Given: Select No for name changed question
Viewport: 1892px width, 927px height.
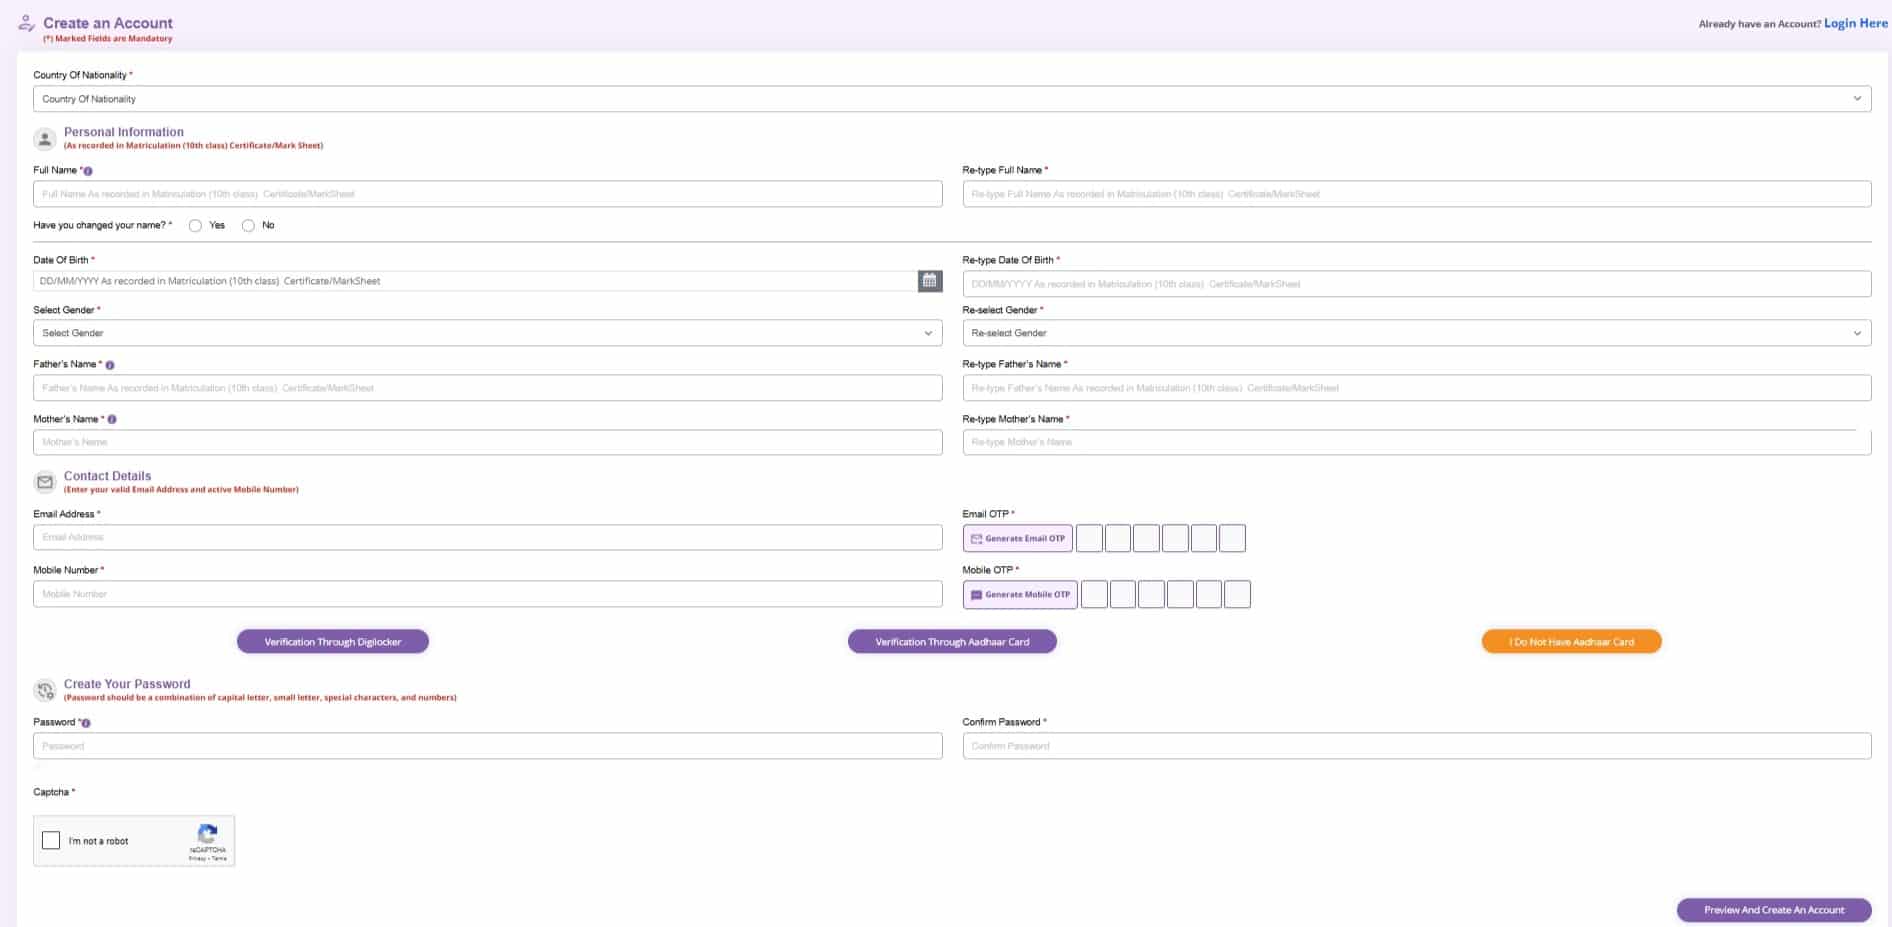Looking at the screenshot, I should tap(248, 226).
